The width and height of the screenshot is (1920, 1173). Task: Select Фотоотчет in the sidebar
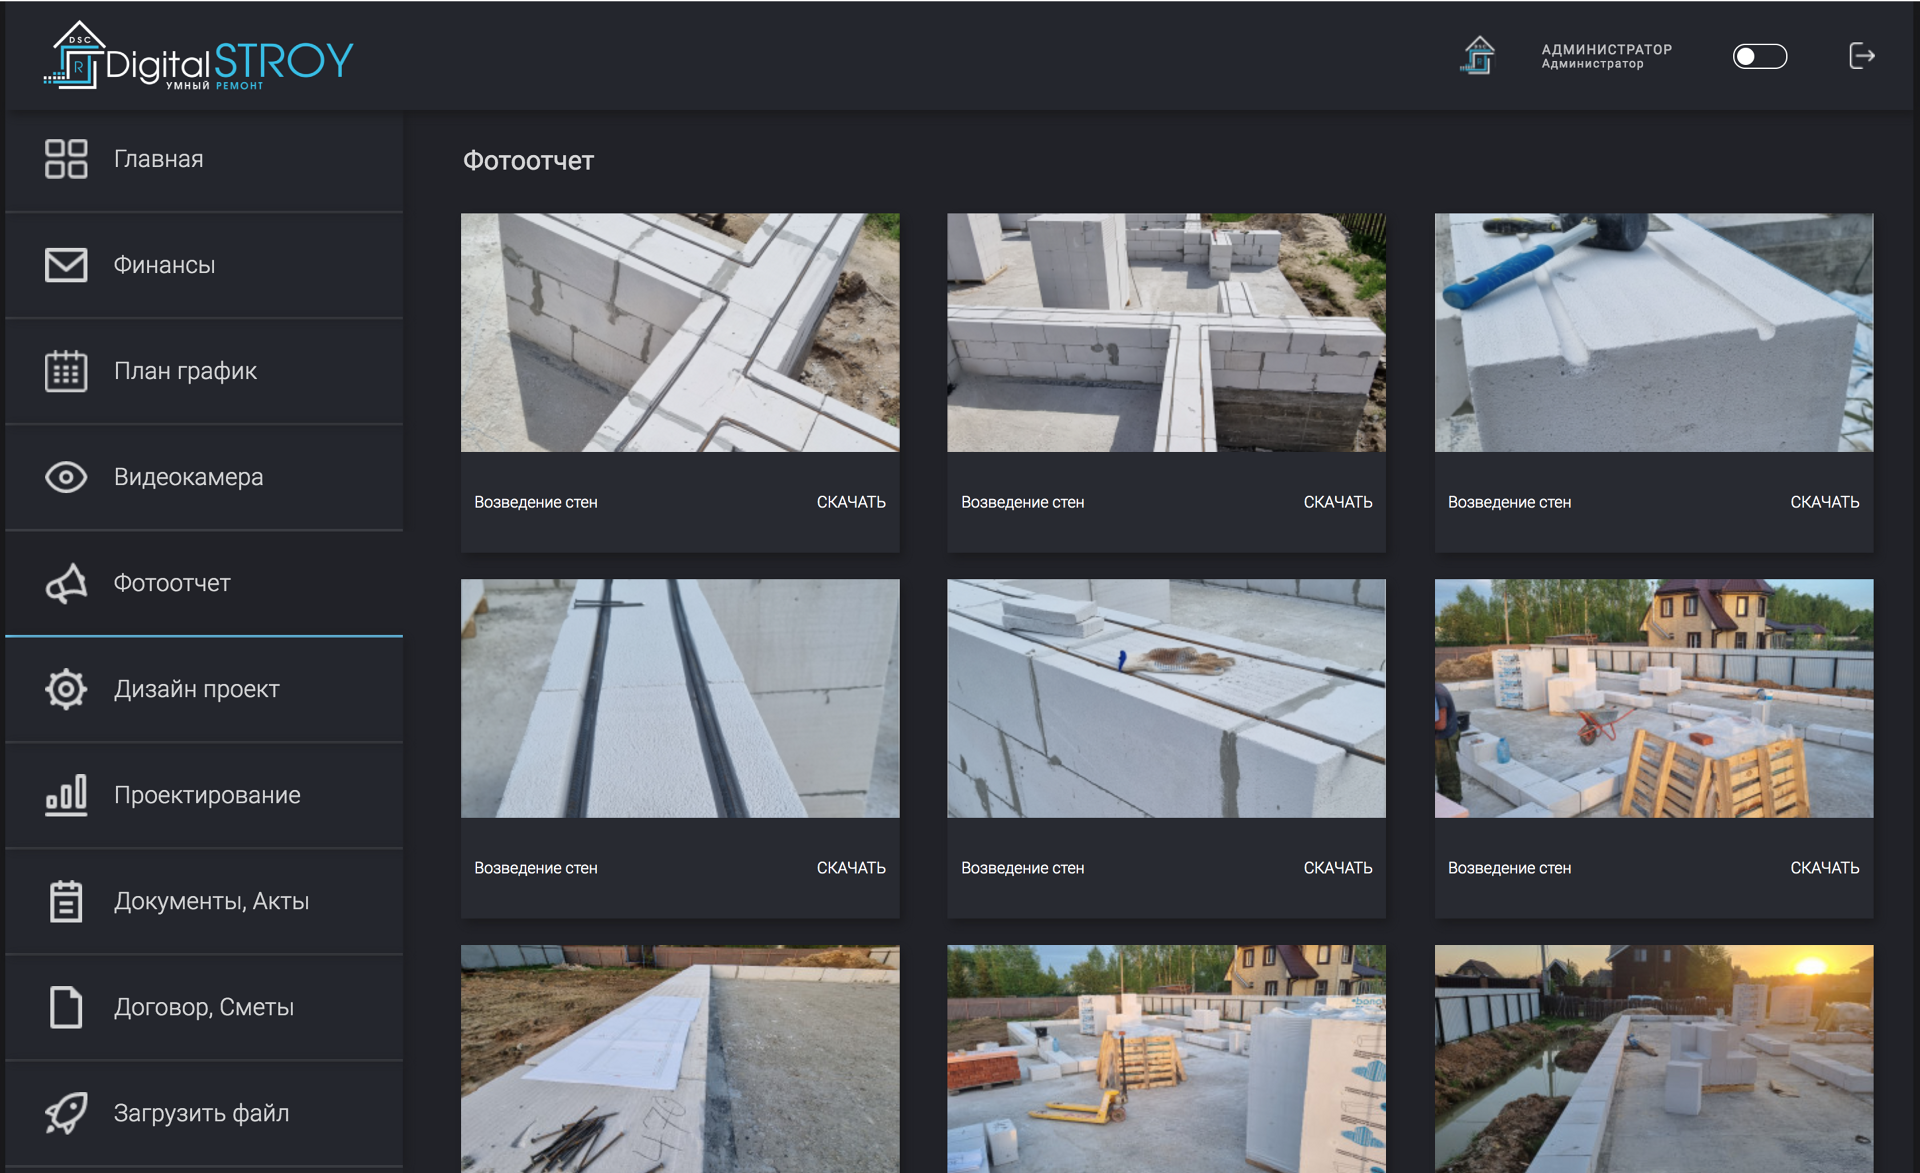204,583
